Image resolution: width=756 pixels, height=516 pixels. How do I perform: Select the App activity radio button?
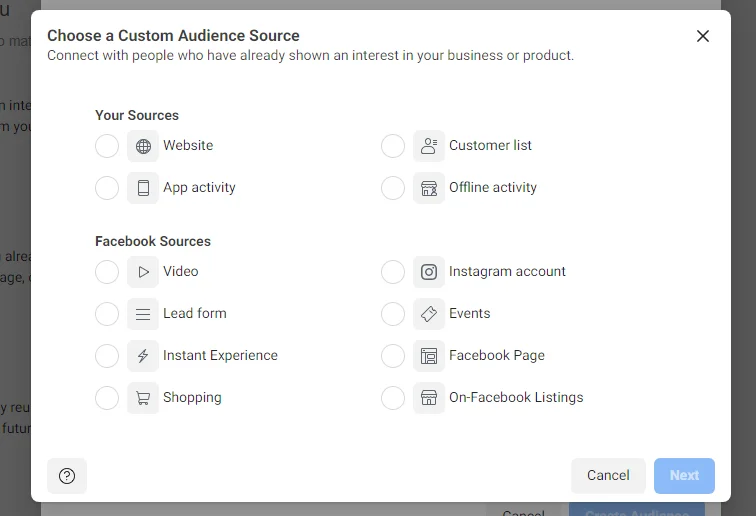(107, 188)
